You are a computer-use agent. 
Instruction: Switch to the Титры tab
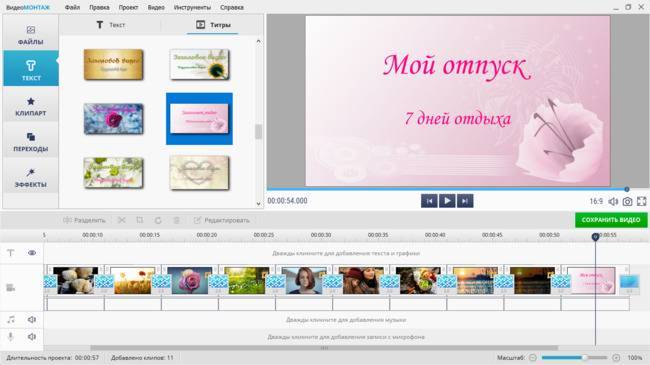tap(213, 25)
